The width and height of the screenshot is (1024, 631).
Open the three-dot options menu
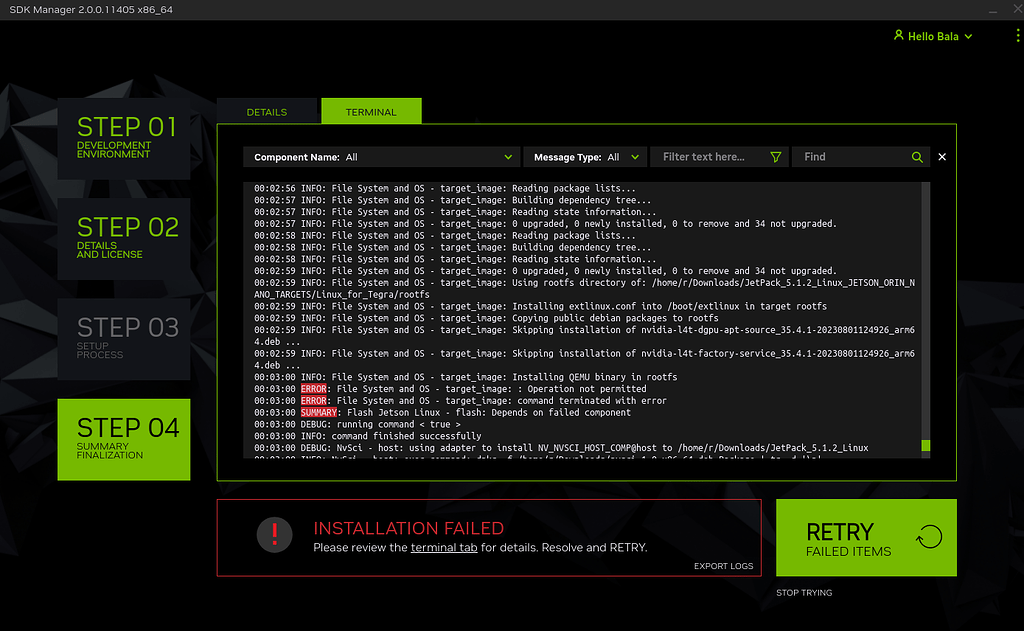coord(1017,35)
